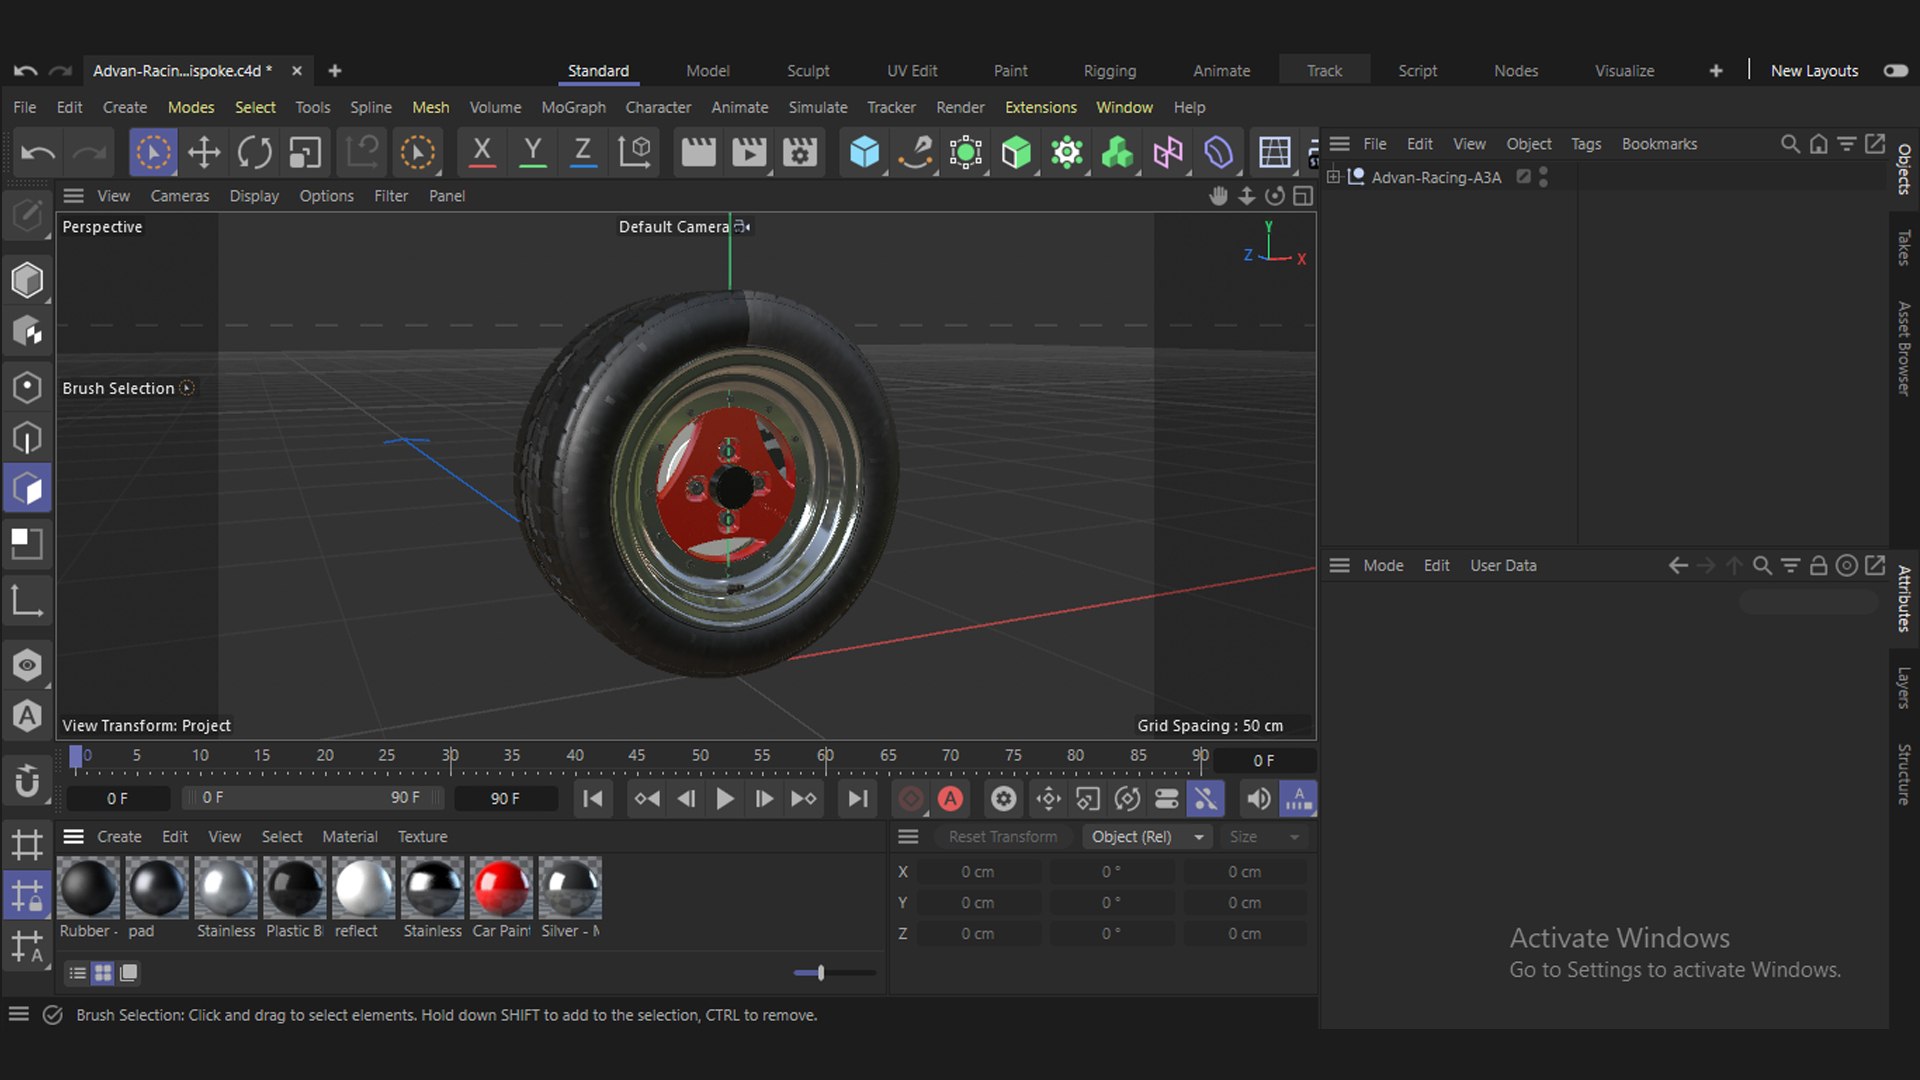This screenshot has width=1920, height=1080.
Task: Click the MoGraph Cloner icon
Action: coord(1067,153)
